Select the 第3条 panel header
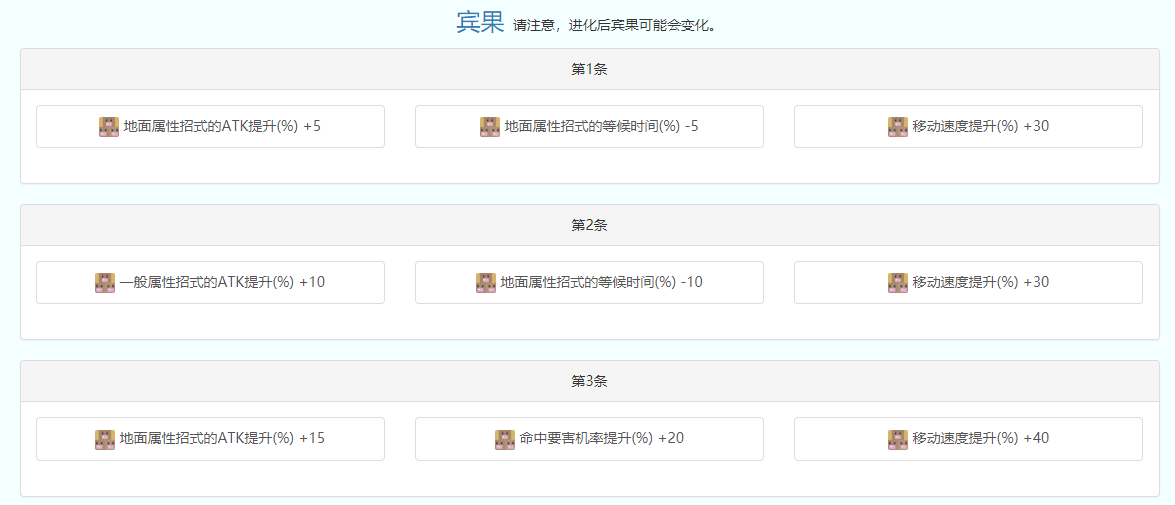The height and width of the screenshot is (505, 1175). [589, 382]
